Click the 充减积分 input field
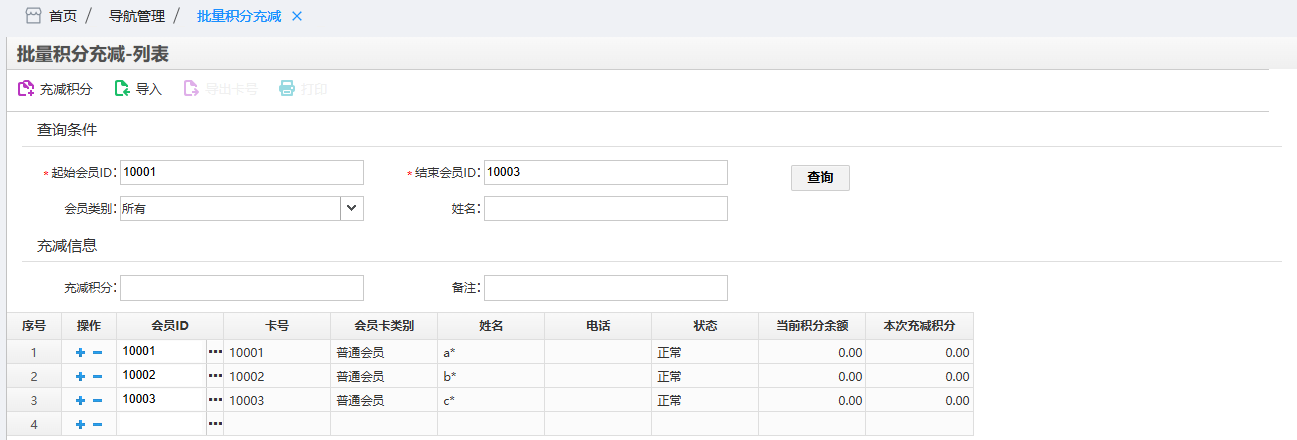 tap(241, 288)
